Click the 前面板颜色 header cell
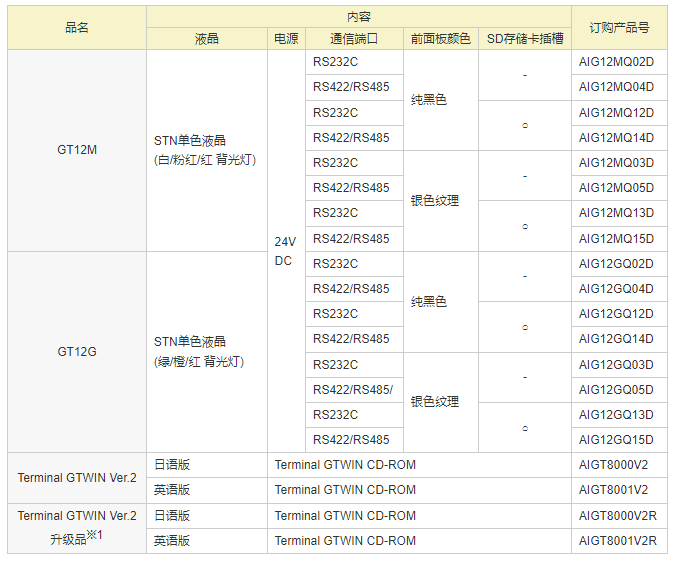Screen dimensions: 678x562 [x=441, y=39]
